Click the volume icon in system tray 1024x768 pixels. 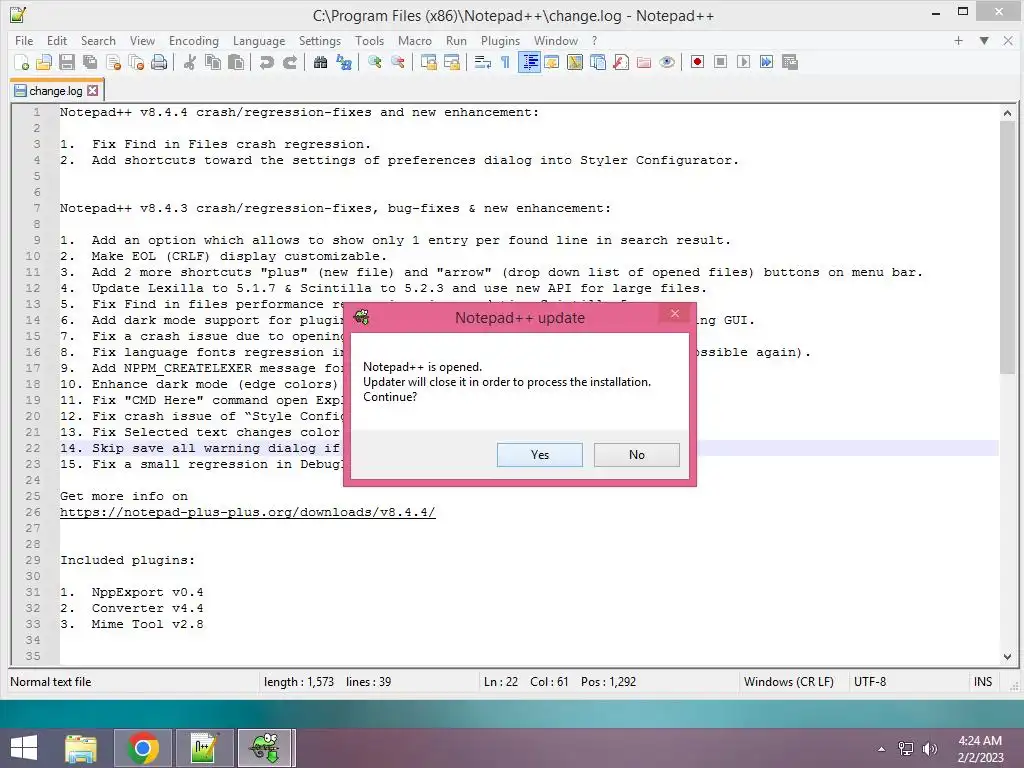pos(929,749)
